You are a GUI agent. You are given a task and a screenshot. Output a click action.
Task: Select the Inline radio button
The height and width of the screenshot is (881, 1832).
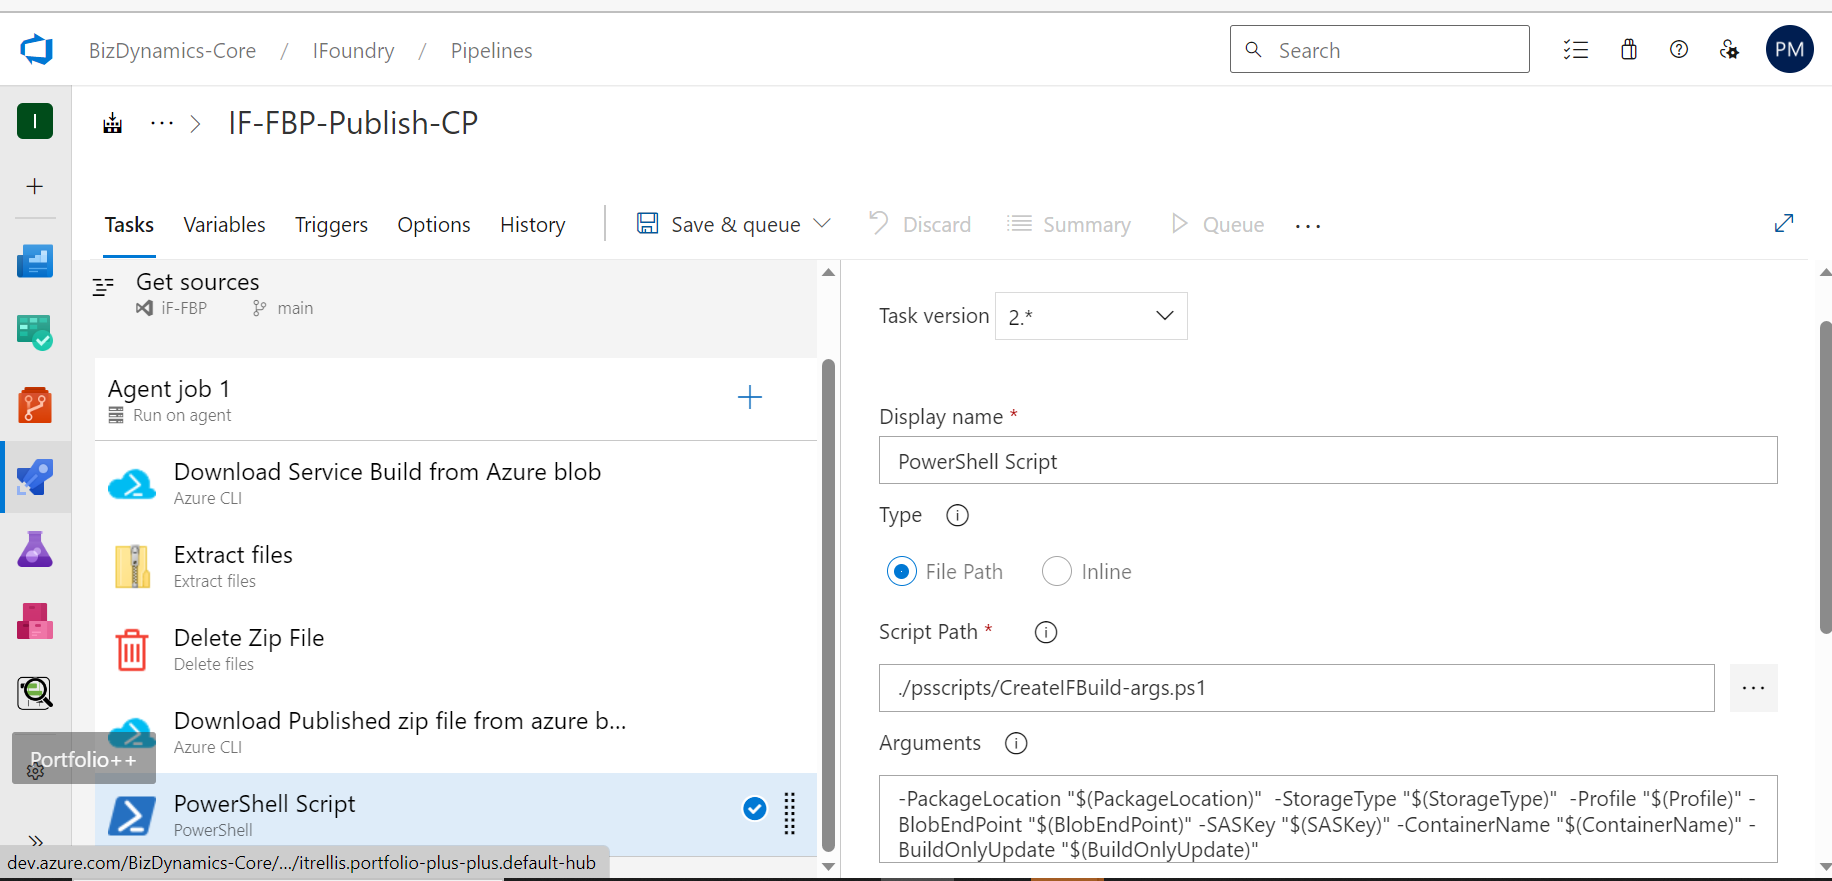(1057, 571)
